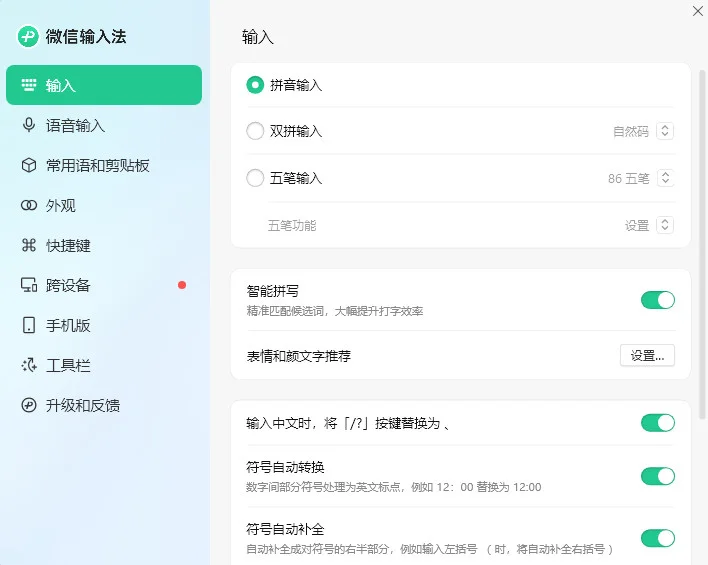Click the cube icon for 常用语和剪贴板

coord(29,165)
